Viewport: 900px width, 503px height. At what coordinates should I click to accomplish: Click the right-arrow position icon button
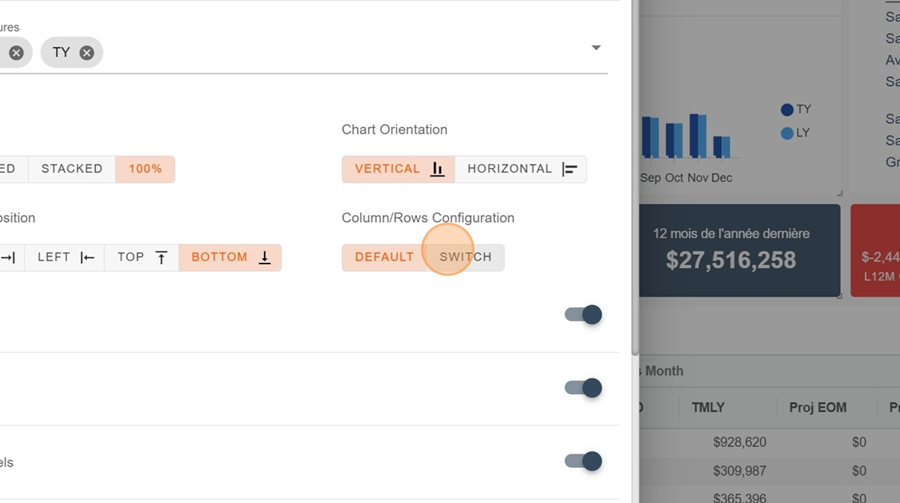tap(8, 257)
